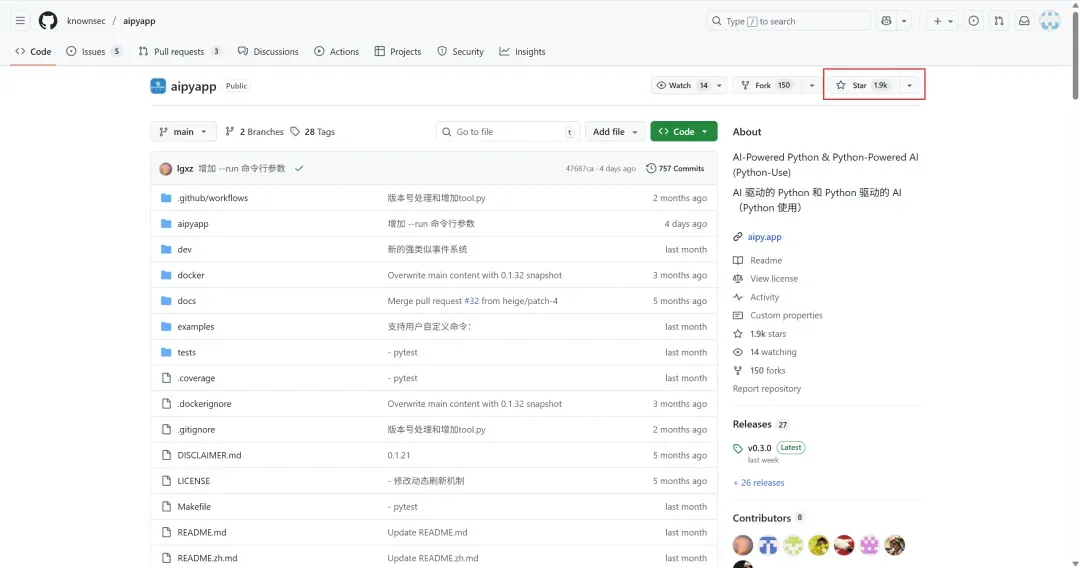Open the green Code dropdown button
The image size is (1080, 568).
[x=683, y=132]
